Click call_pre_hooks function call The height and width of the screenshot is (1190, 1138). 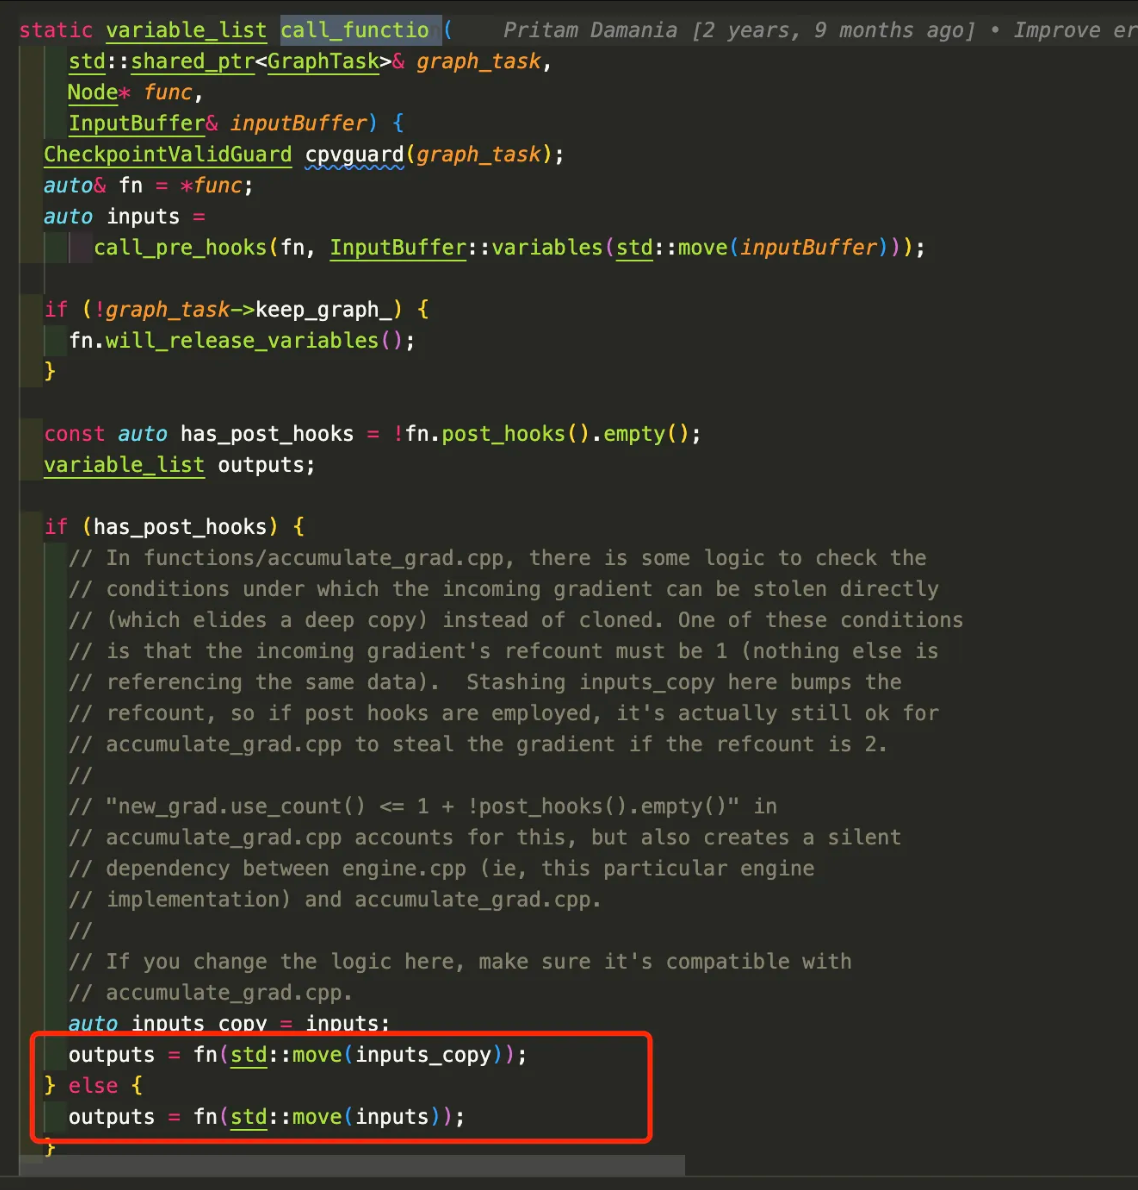[x=180, y=248]
